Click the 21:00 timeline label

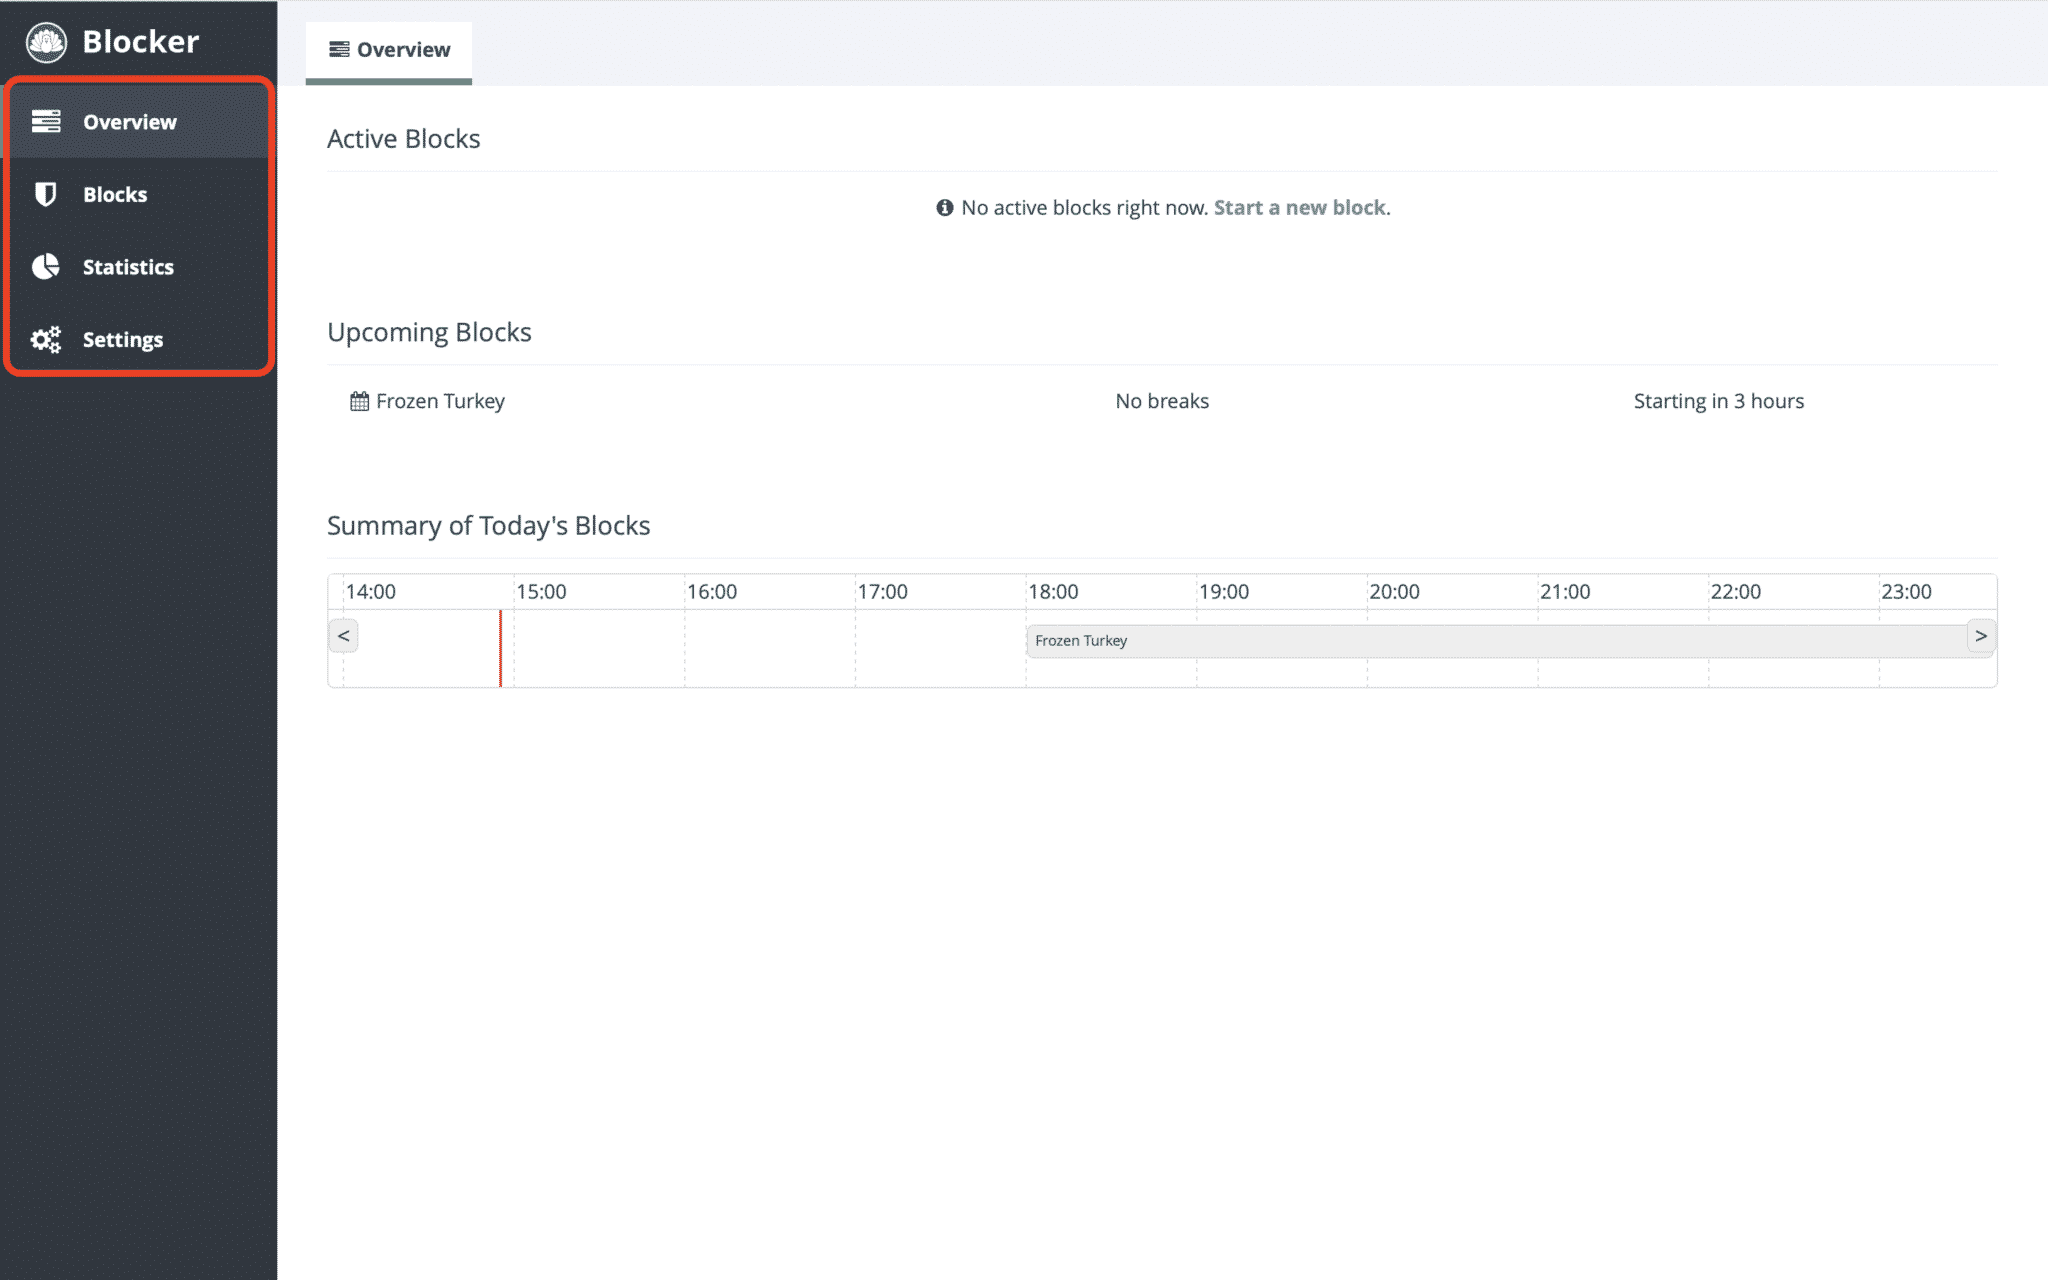click(1566, 592)
